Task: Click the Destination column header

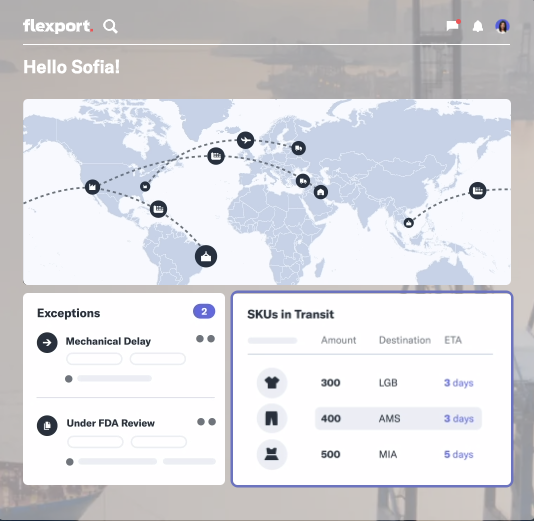Action: (x=405, y=340)
